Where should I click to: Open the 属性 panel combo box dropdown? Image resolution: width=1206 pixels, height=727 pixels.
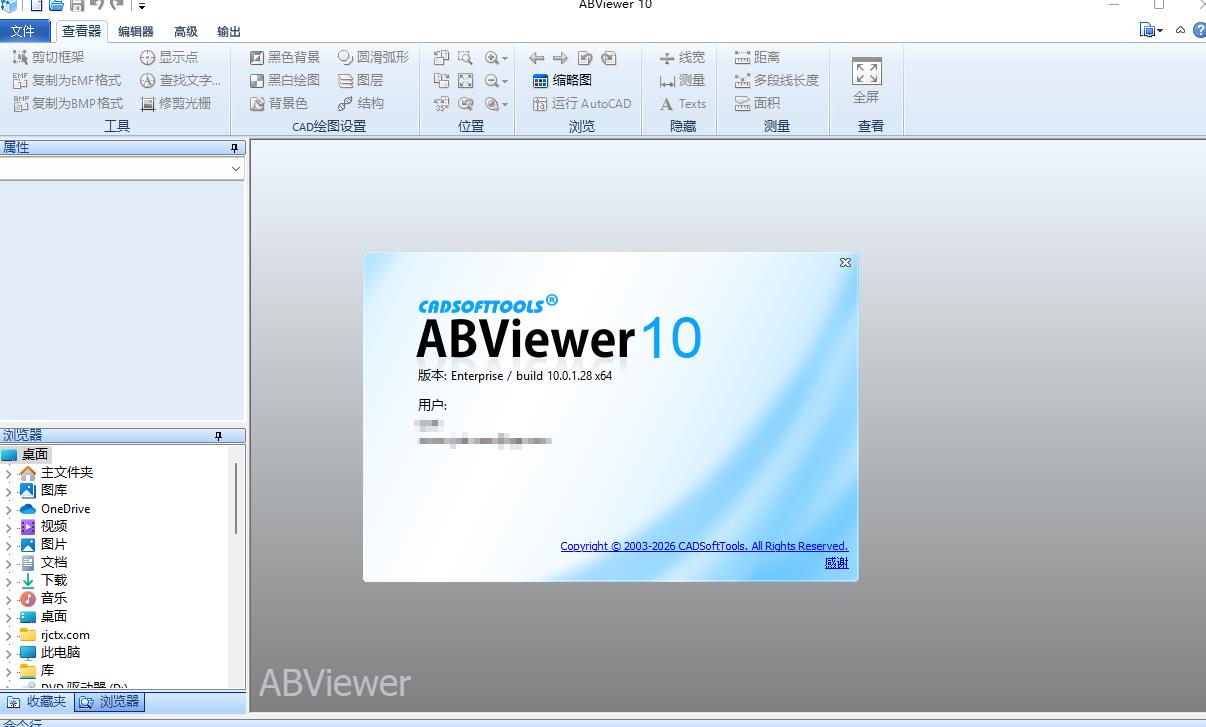(x=236, y=169)
